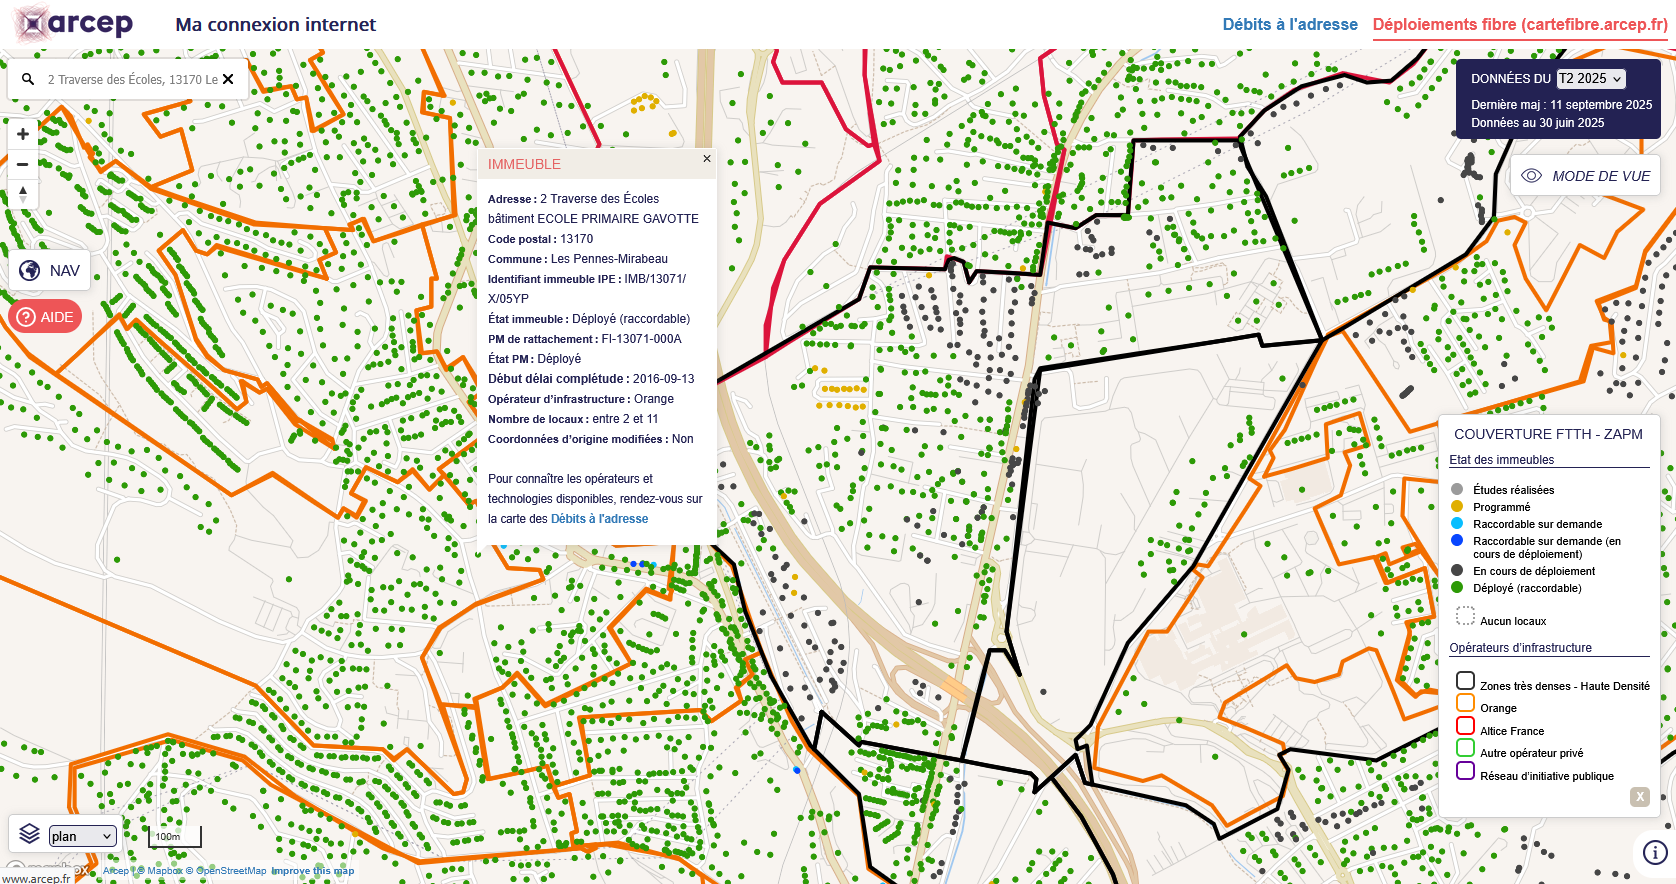This screenshot has width=1676, height=884.
Task: Open the T2 2025 data period dropdown
Action: 1590,79
